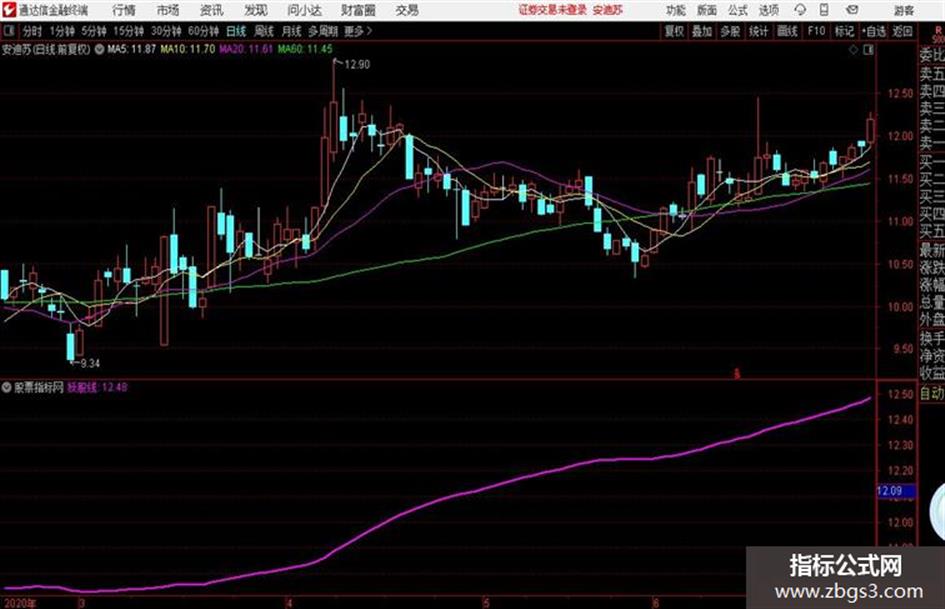945x609 pixels.
Task: Open the 公式 menu
Action: click(x=738, y=10)
